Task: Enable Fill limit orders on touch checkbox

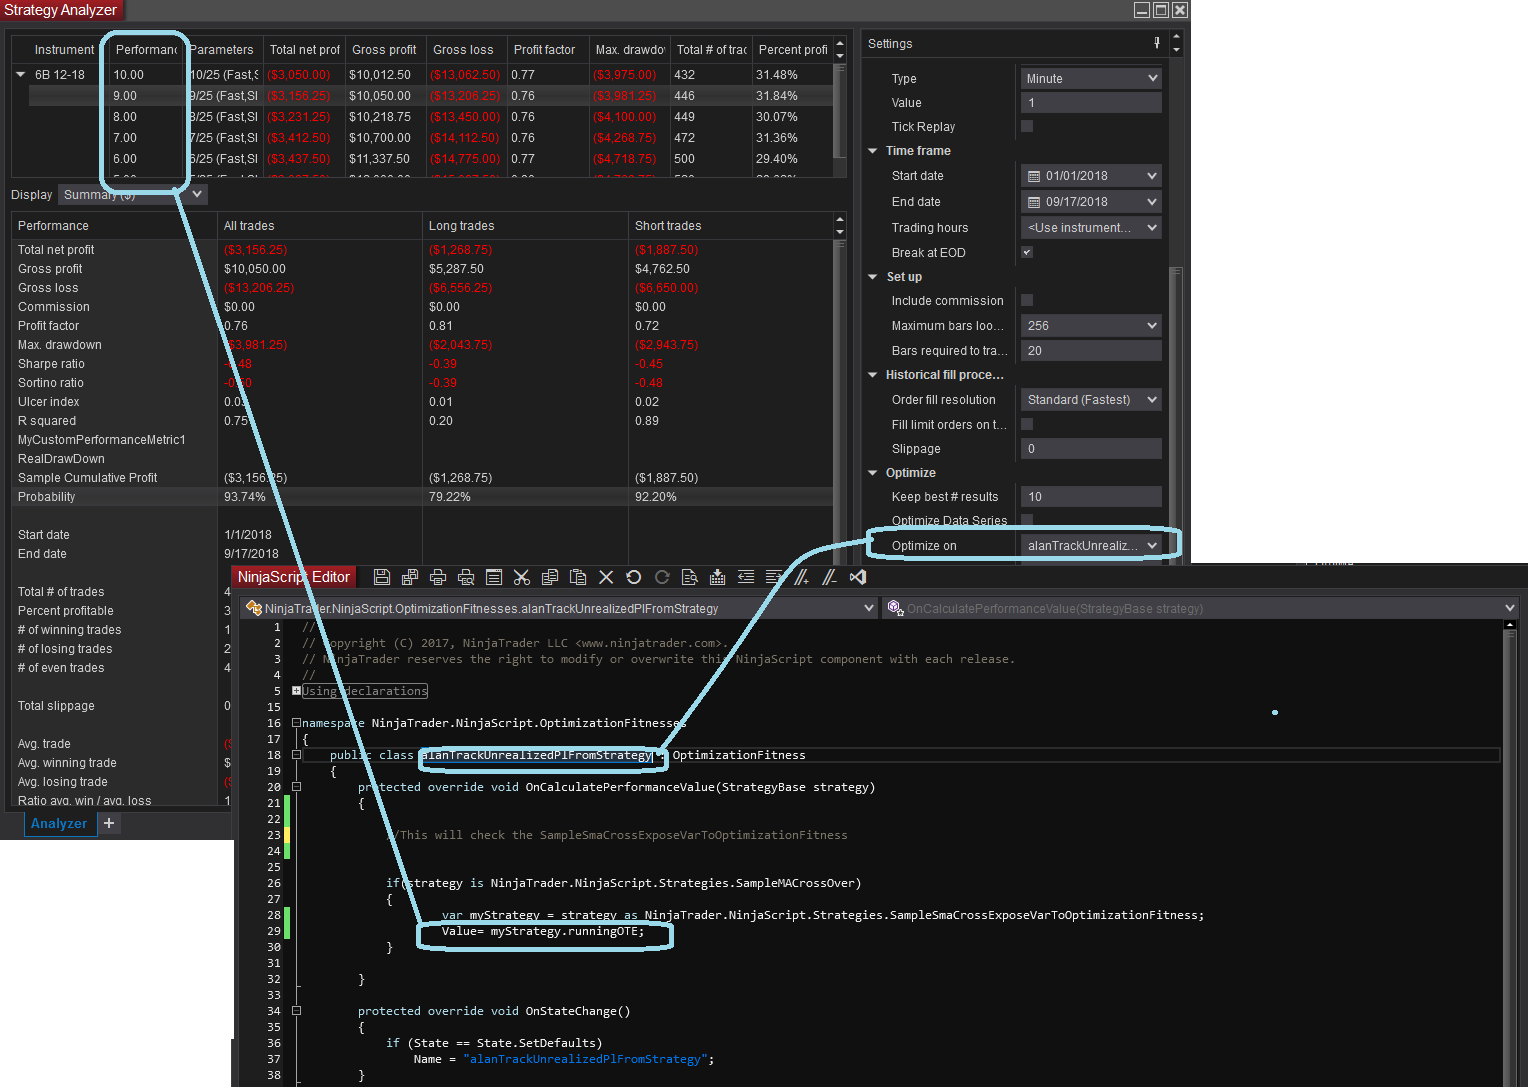Action: point(1027,424)
